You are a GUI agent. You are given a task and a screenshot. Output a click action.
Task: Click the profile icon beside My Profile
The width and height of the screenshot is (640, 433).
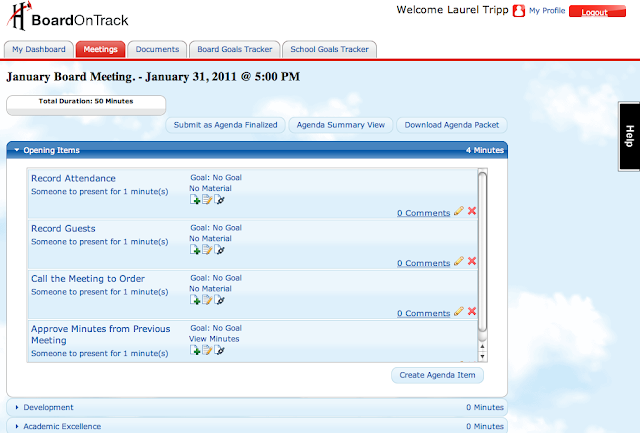click(x=519, y=11)
